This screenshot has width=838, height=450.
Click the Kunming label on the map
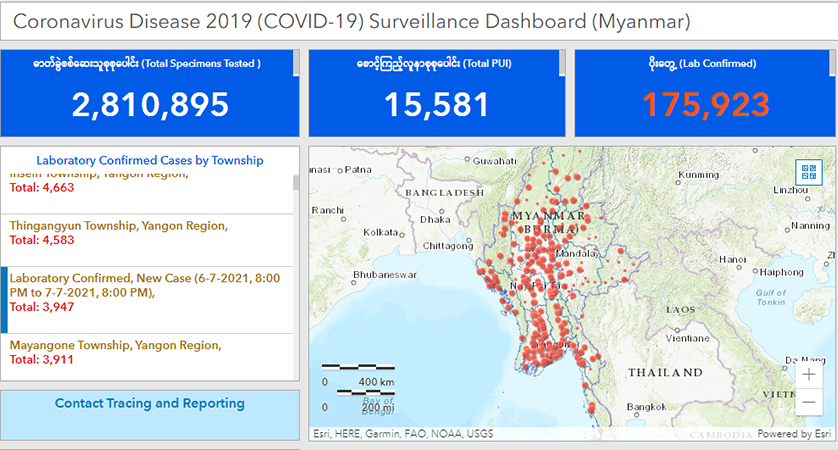[699, 175]
